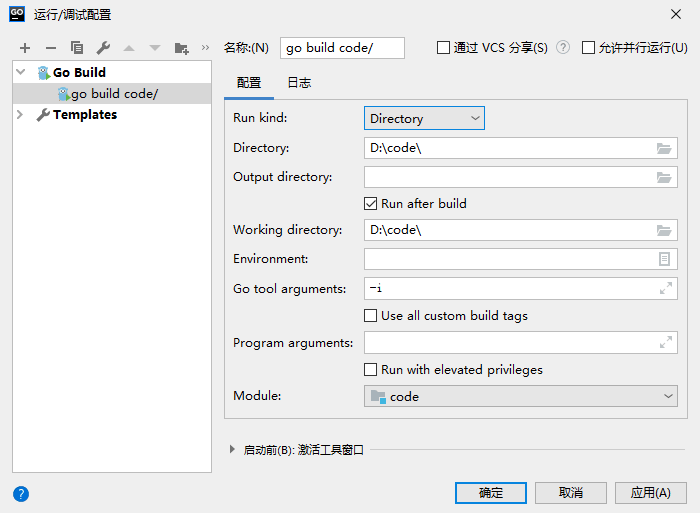Remove the selected configuration with minus icon

coord(51,48)
